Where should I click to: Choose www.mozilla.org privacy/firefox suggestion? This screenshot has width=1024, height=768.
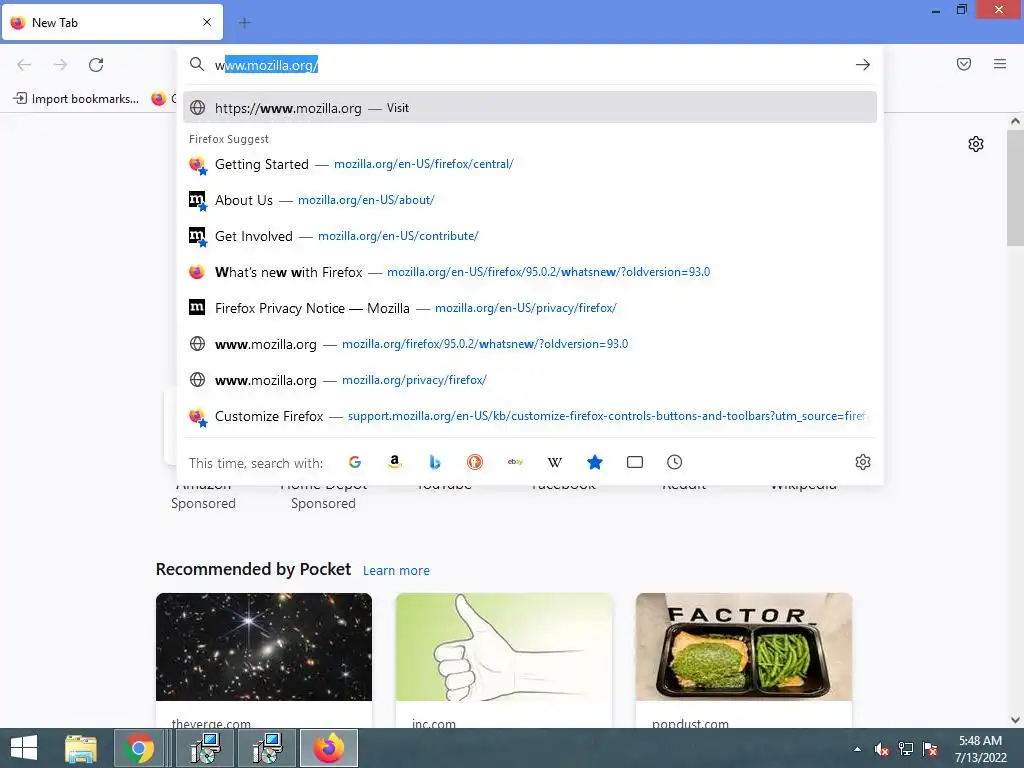click(530, 379)
